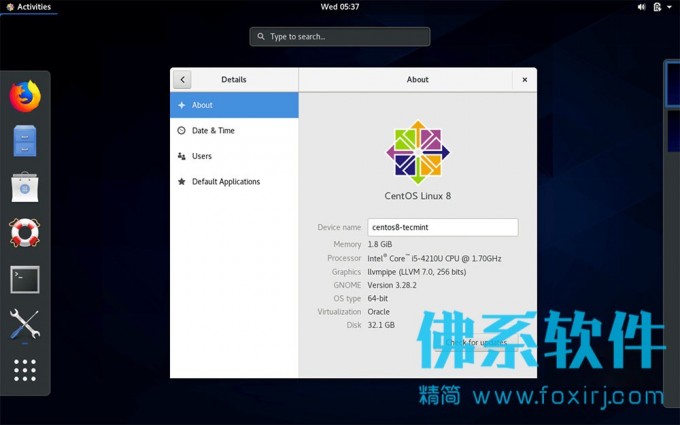Select Default Applications in sidebar
Viewport: 680px width, 425px height.
click(x=234, y=182)
